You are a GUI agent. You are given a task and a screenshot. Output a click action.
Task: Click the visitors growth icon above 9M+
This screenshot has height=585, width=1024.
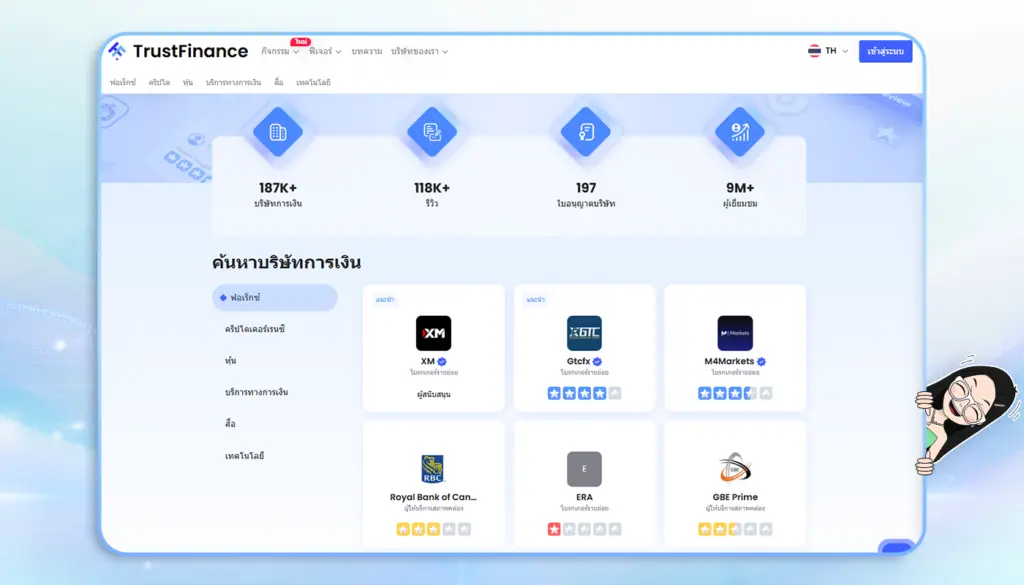coord(737,131)
